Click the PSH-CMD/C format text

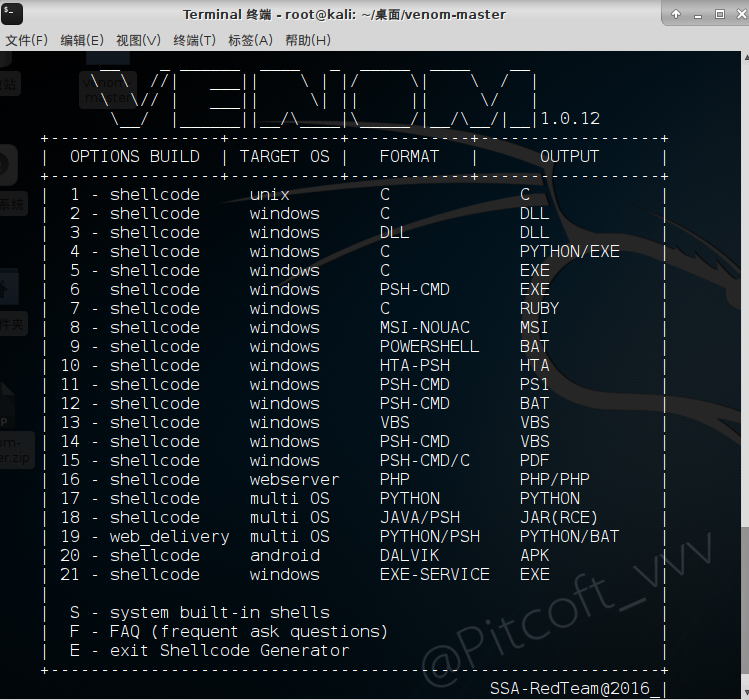tap(425, 461)
